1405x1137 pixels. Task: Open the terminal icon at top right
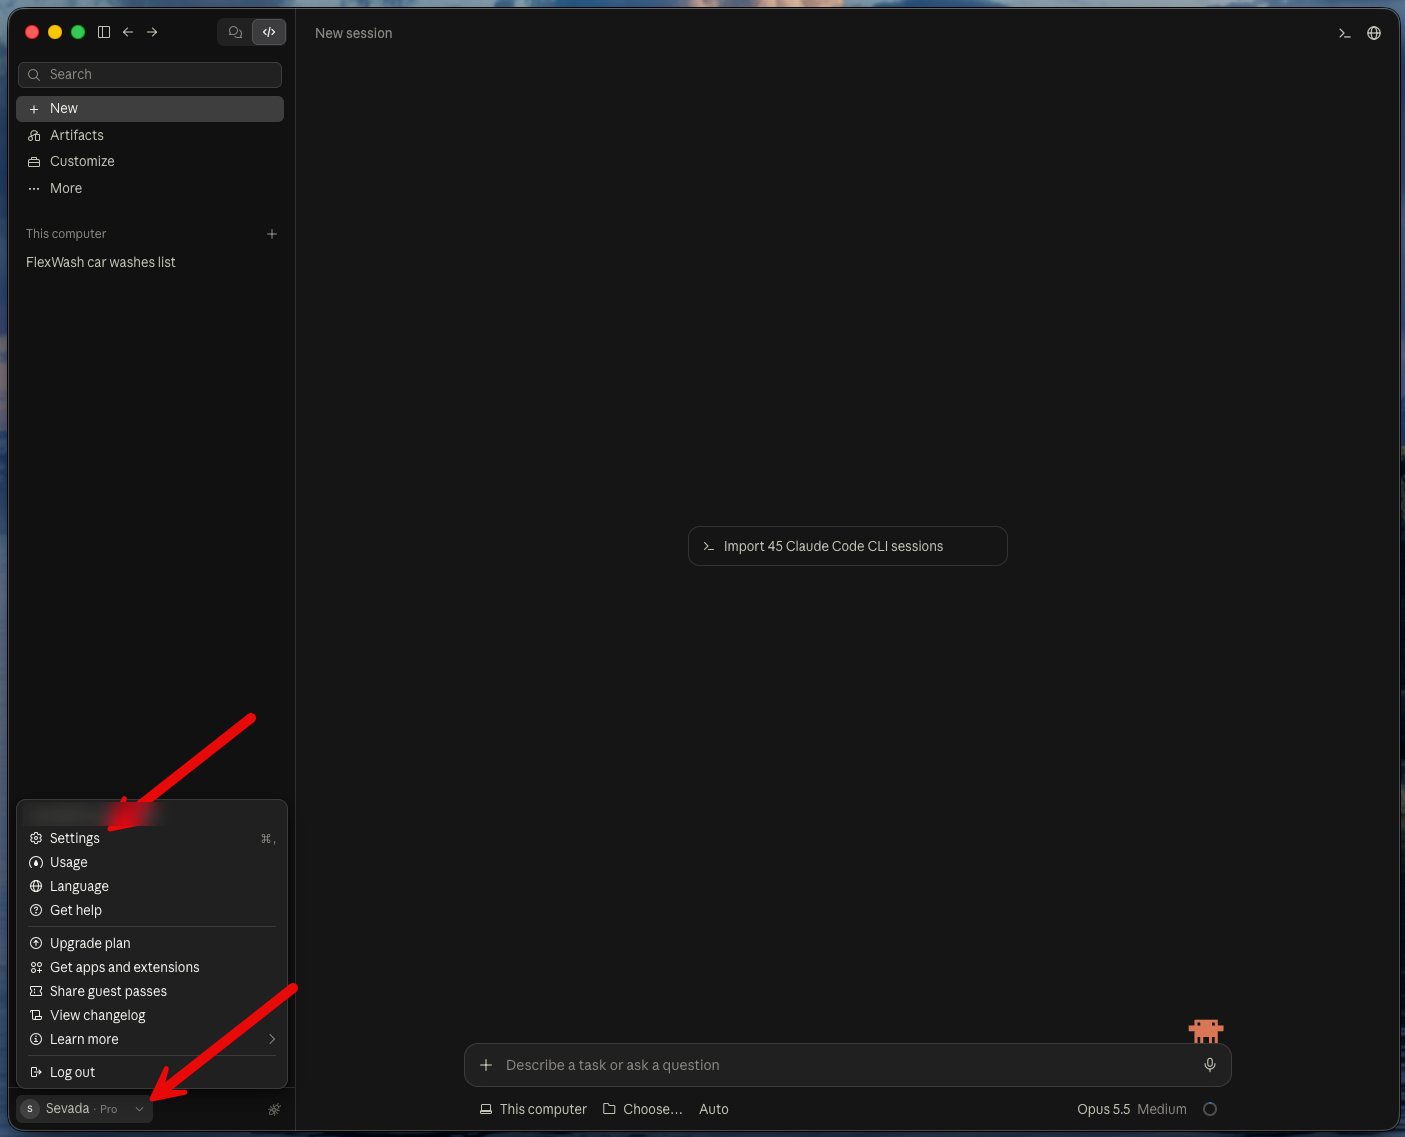pos(1345,33)
